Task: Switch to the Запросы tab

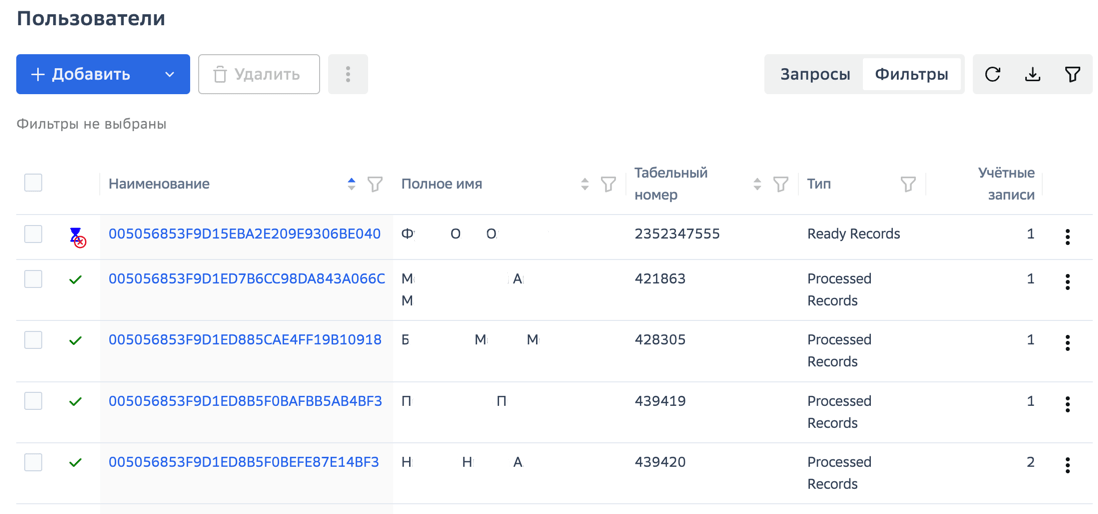Action: point(815,74)
